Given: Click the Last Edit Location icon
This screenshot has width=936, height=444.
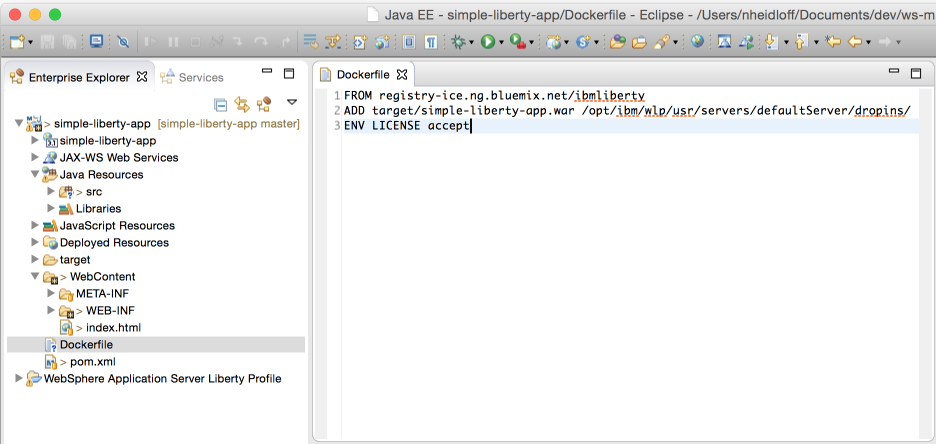Looking at the screenshot, I should [833, 42].
